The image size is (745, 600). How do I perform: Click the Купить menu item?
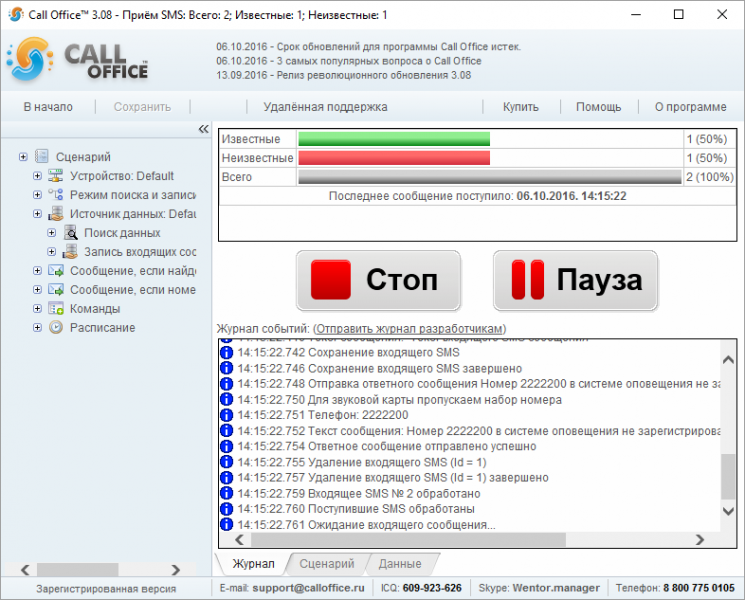pos(521,107)
